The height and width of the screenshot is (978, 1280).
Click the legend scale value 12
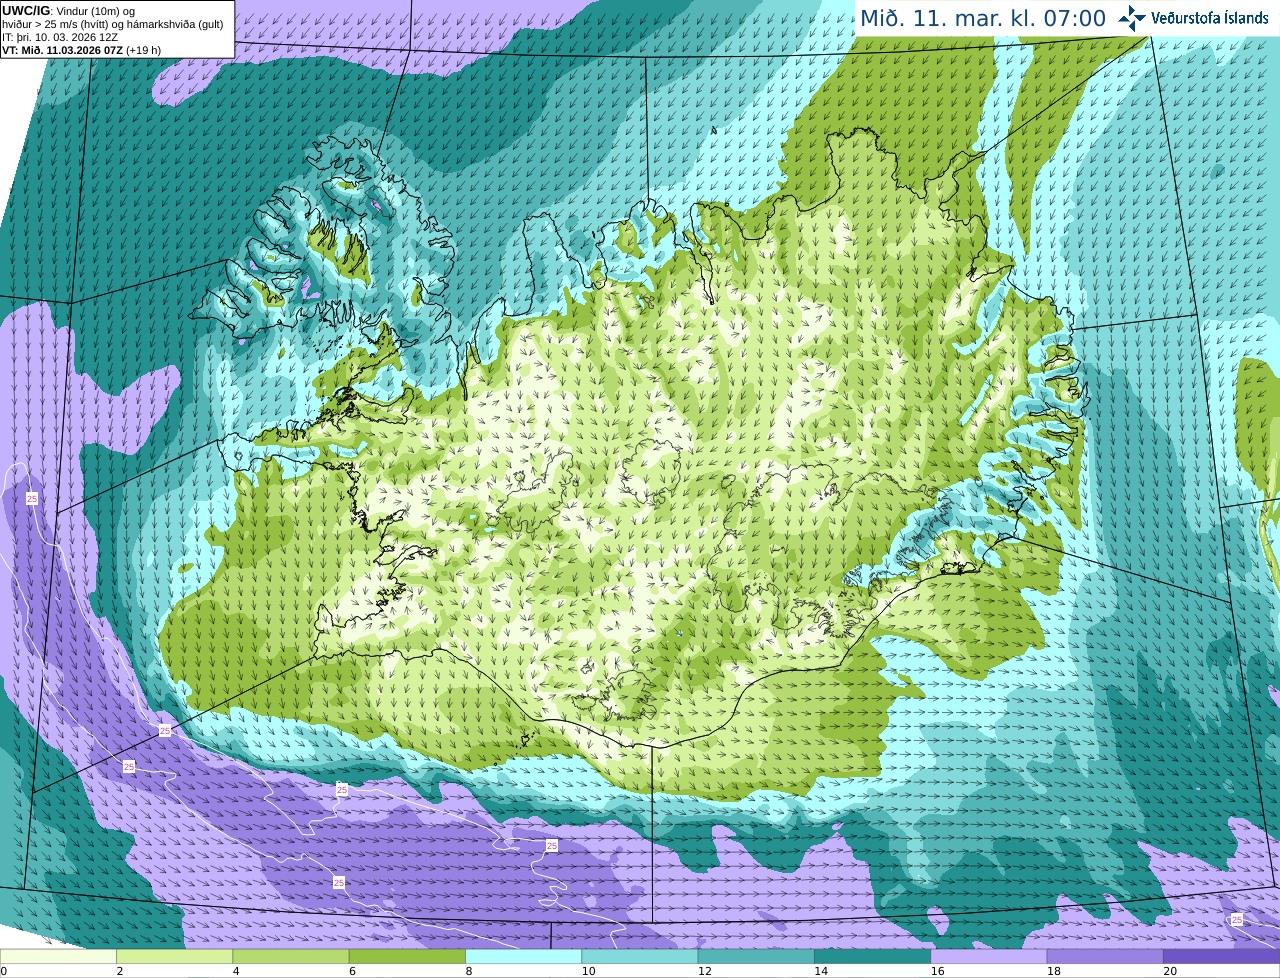(x=704, y=971)
